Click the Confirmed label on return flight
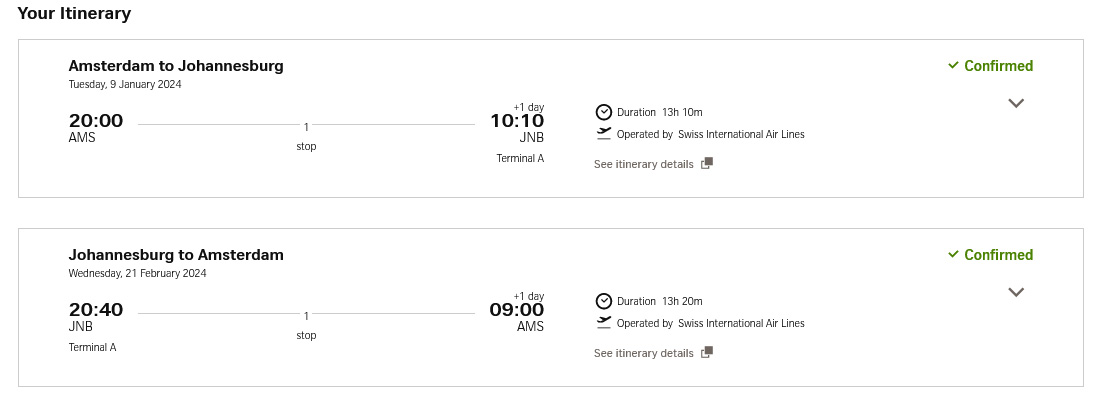Viewport: 1097px width, 403px height. pos(998,255)
